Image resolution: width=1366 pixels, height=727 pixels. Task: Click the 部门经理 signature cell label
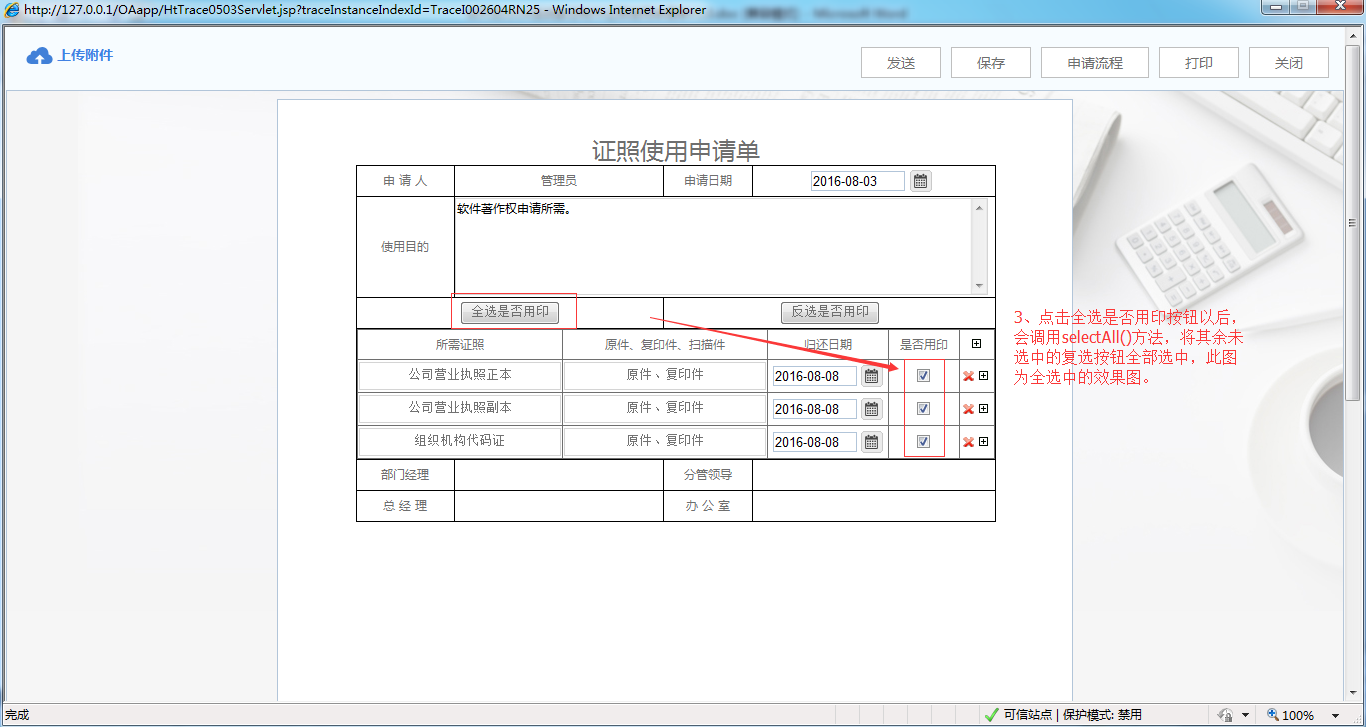(x=405, y=475)
